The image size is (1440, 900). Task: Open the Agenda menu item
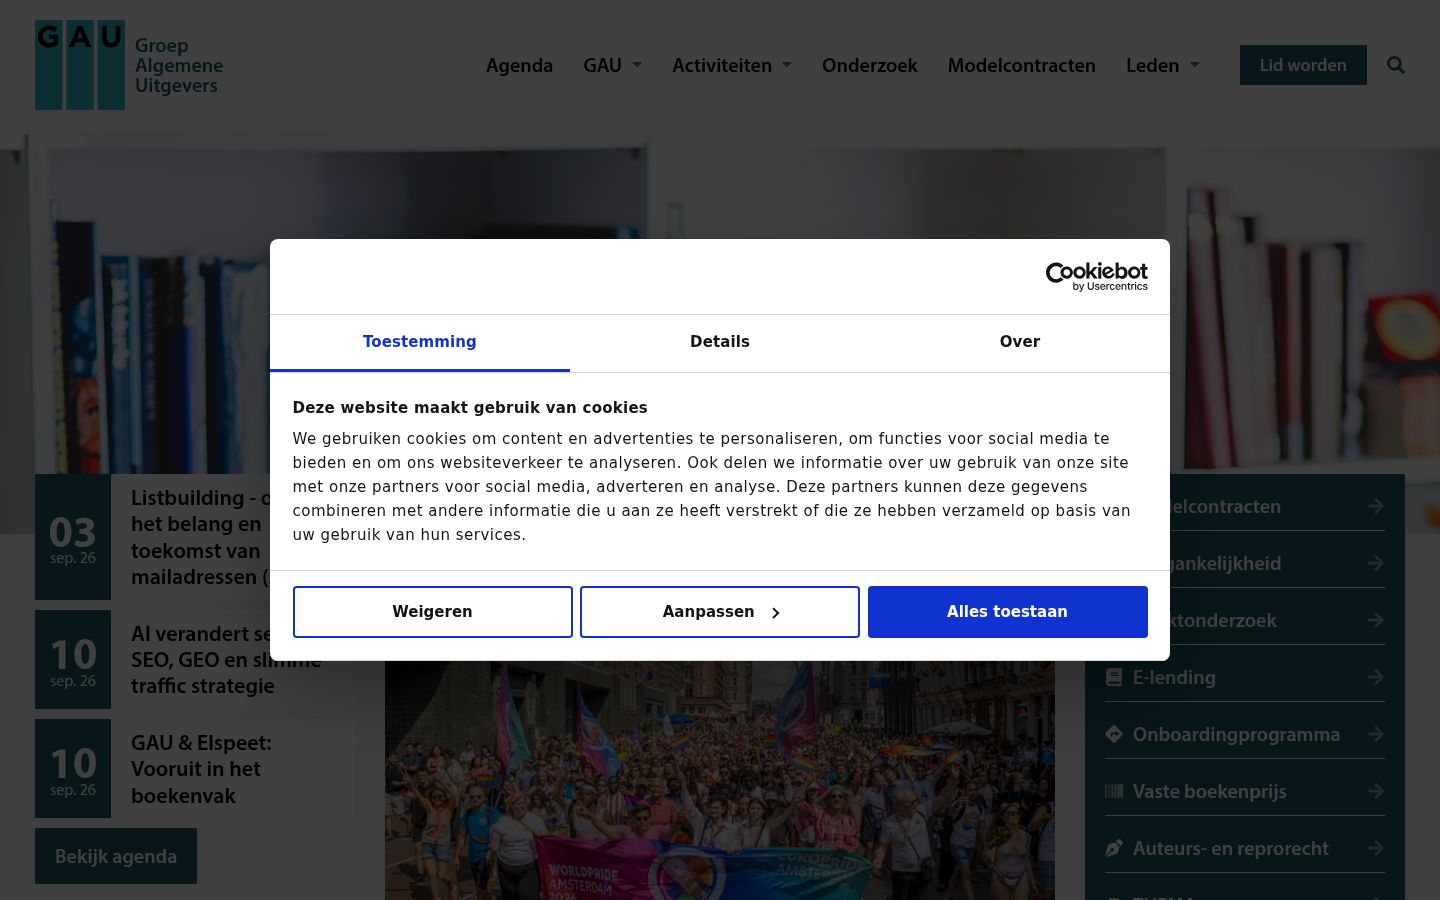(519, 65)
